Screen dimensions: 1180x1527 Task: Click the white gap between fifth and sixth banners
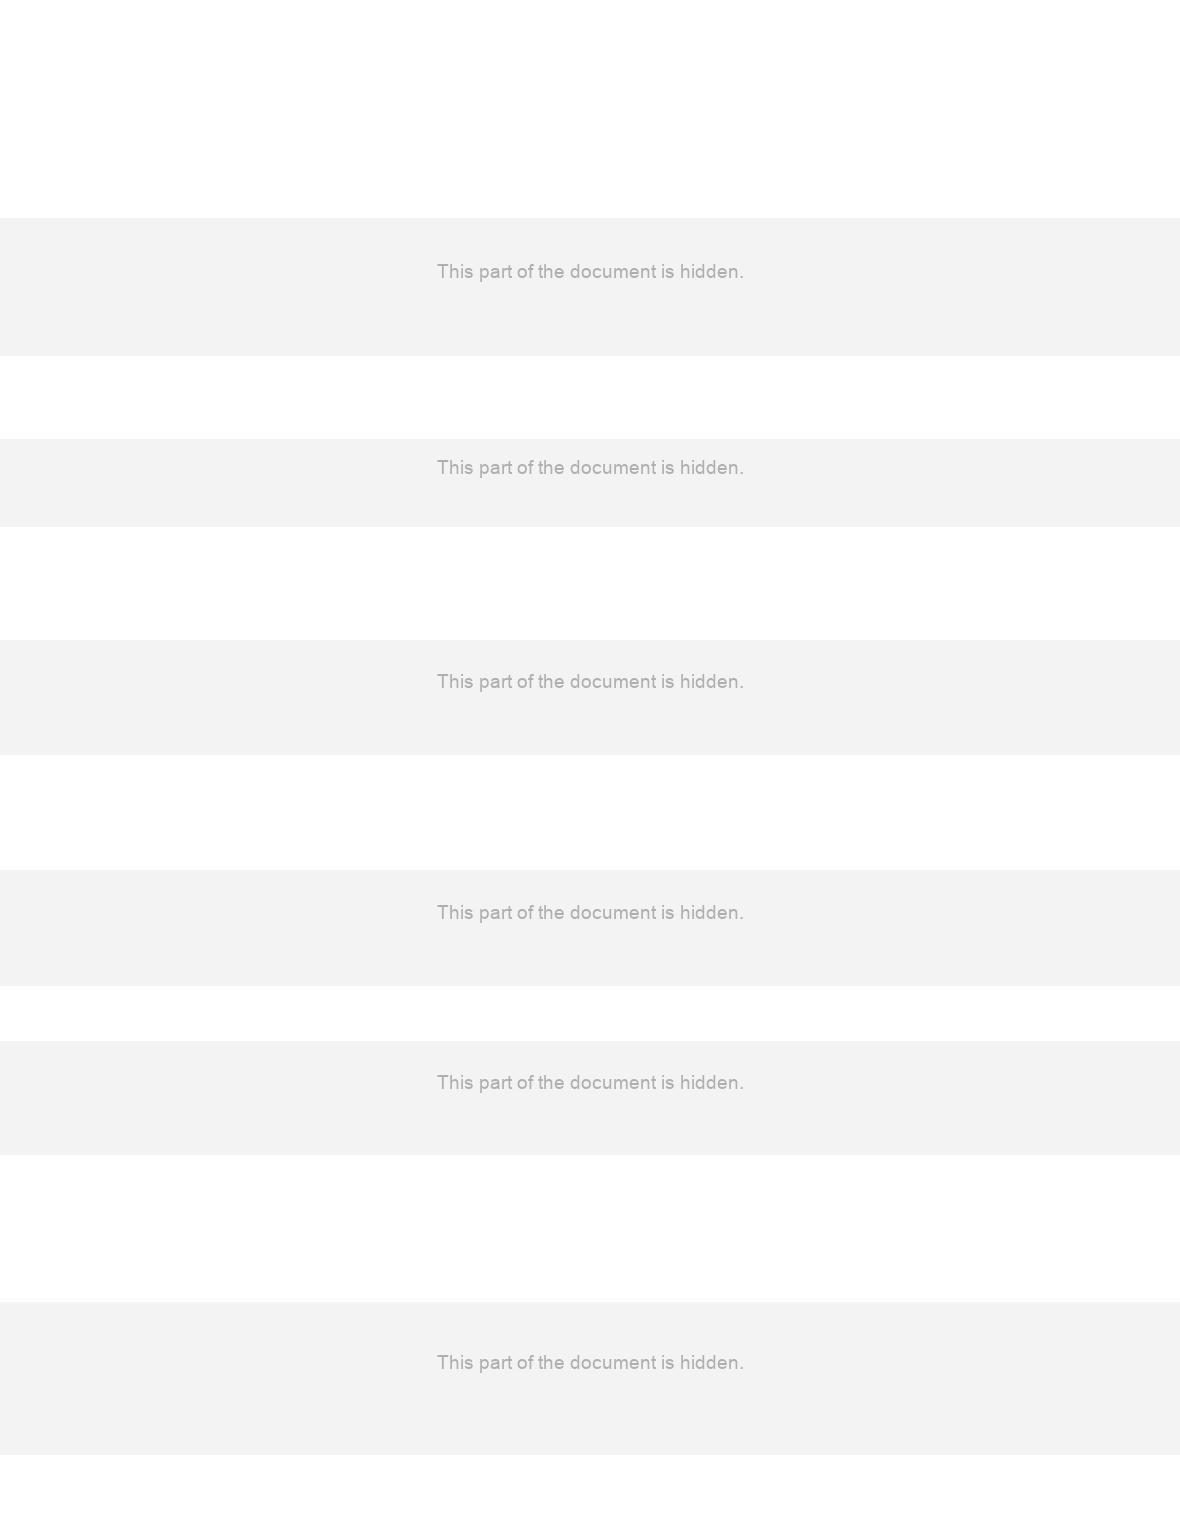(x=590, y=1228)
